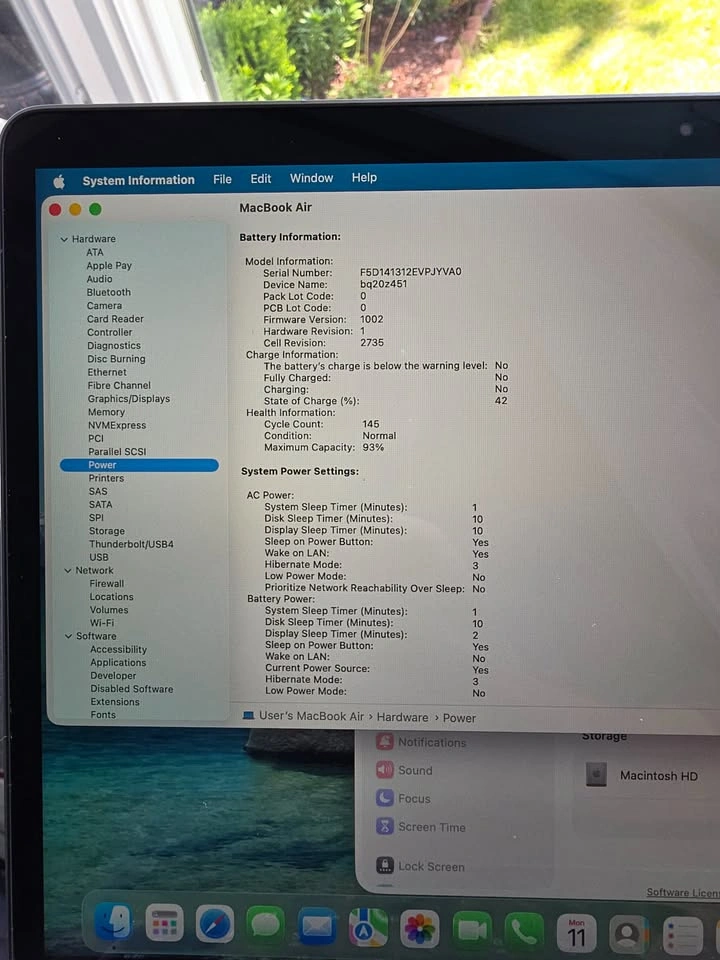Select Accessibility under Software

tap(118, 650)
